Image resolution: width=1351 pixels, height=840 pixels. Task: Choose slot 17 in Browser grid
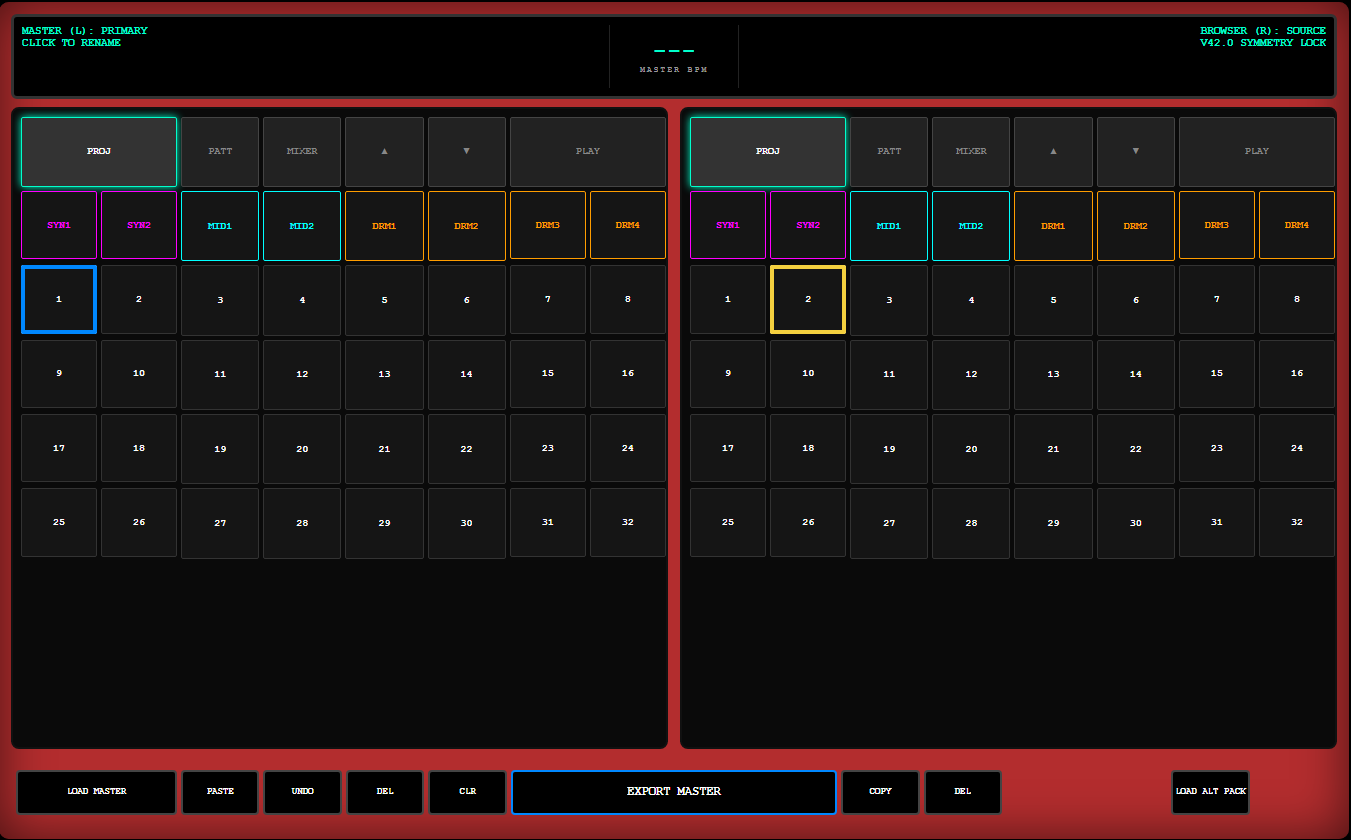pos(728,448)
